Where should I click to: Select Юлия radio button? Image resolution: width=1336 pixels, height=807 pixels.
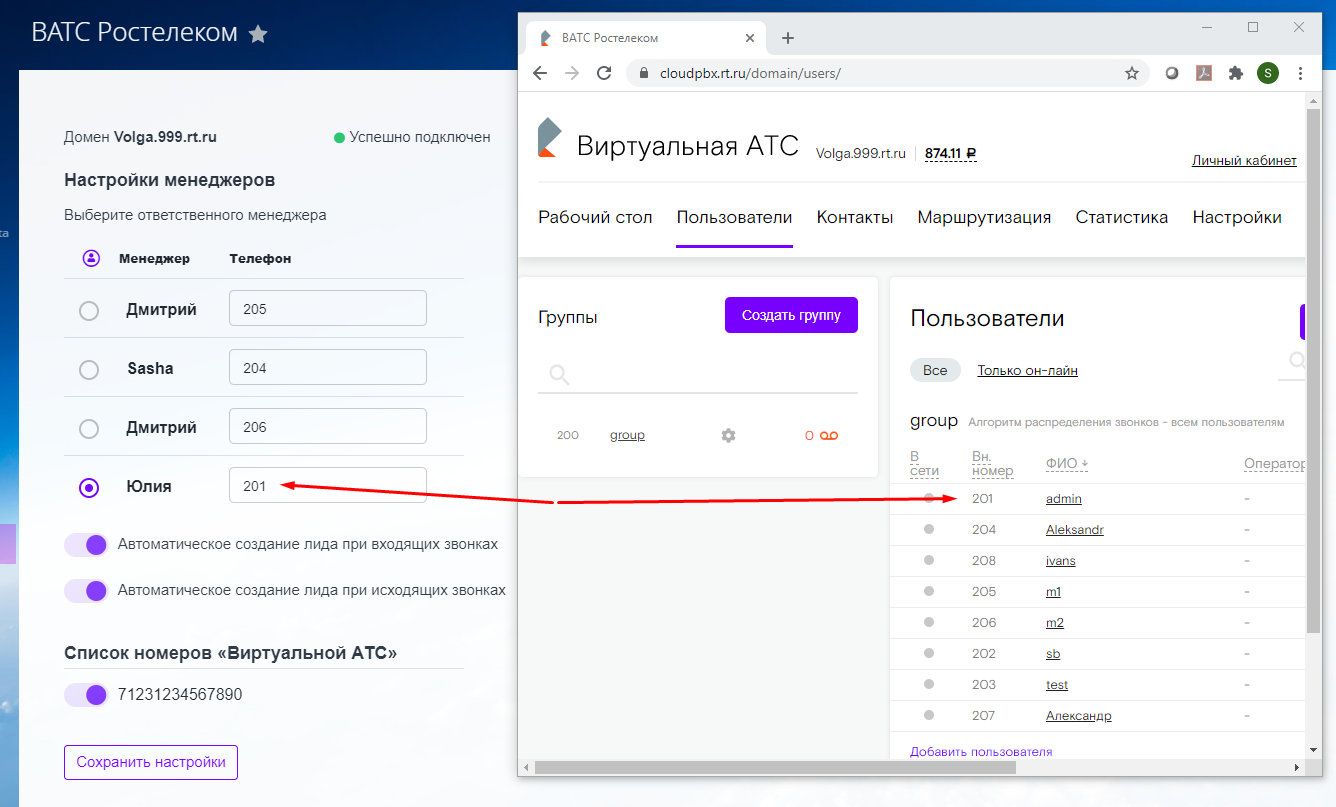pos(89,487)
